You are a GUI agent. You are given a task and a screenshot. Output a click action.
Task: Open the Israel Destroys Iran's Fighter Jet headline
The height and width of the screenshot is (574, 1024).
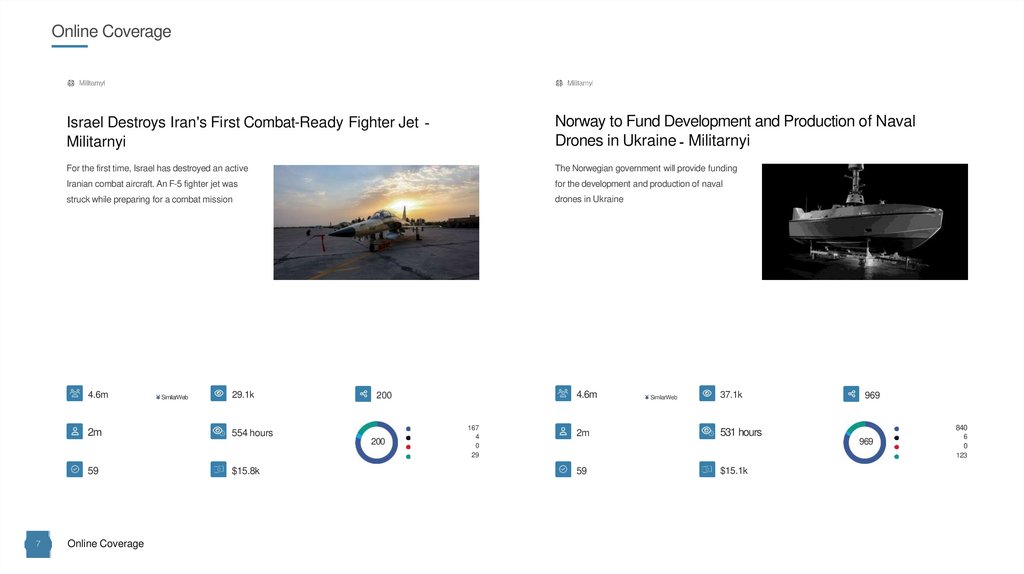(x=248, y=132)
